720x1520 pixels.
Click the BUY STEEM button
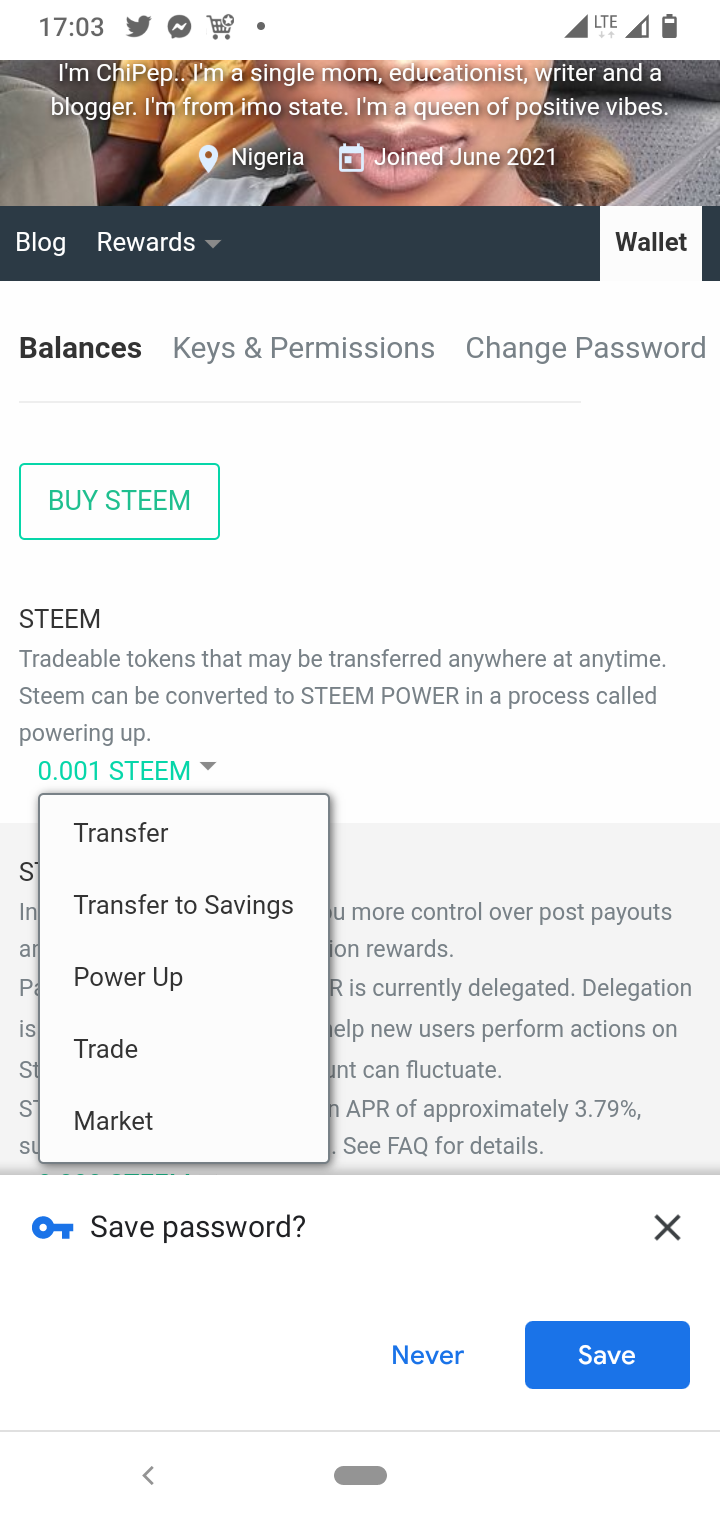pyautogui.click(x=119, y=501)
